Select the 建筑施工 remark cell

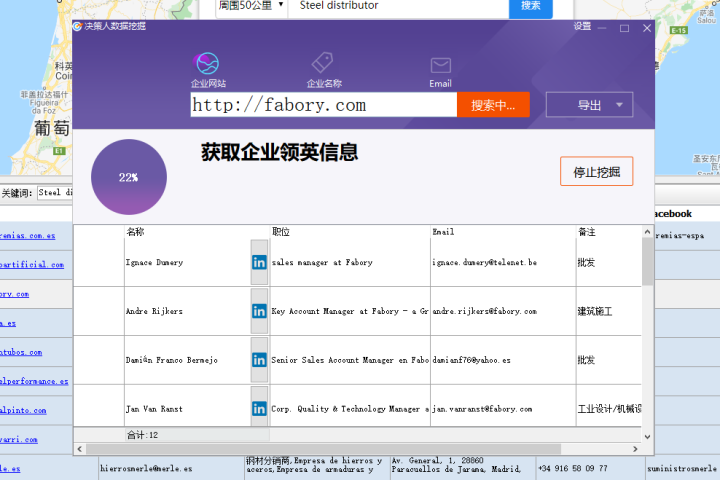[608, 311]
